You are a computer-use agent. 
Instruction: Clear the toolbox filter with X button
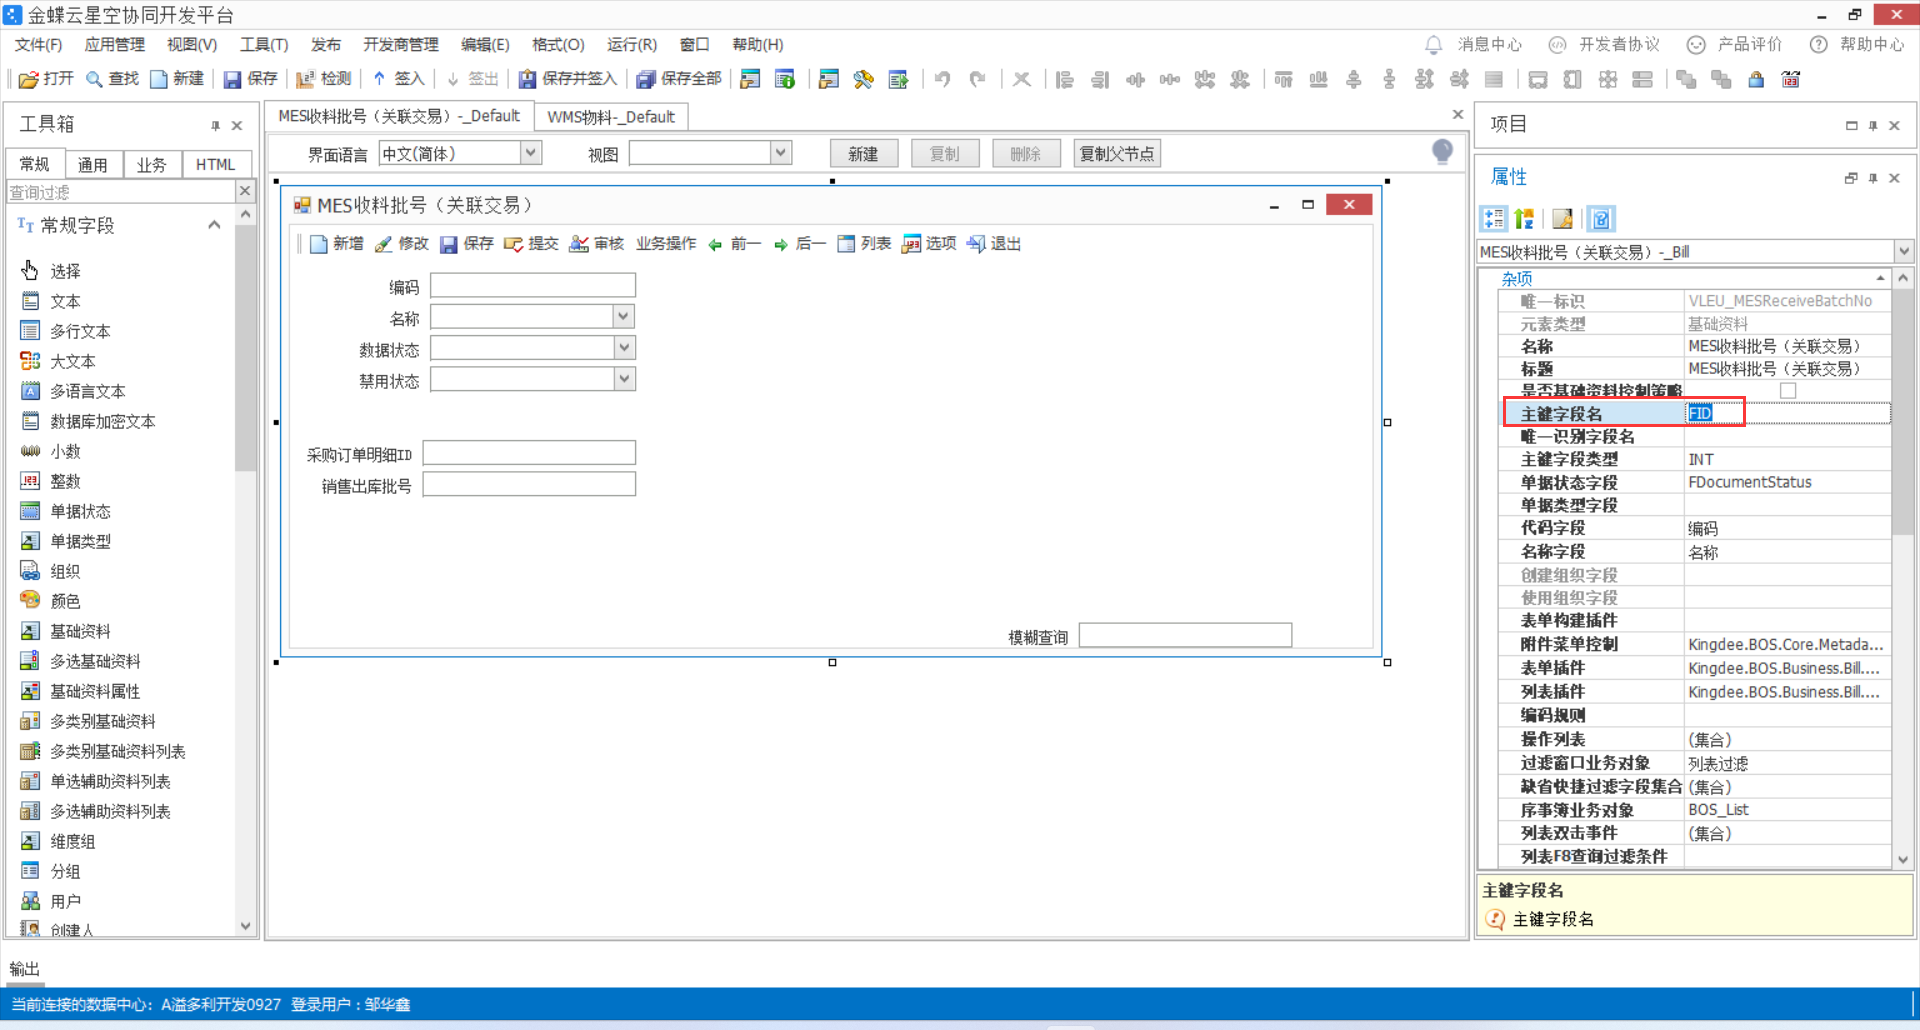246,191
